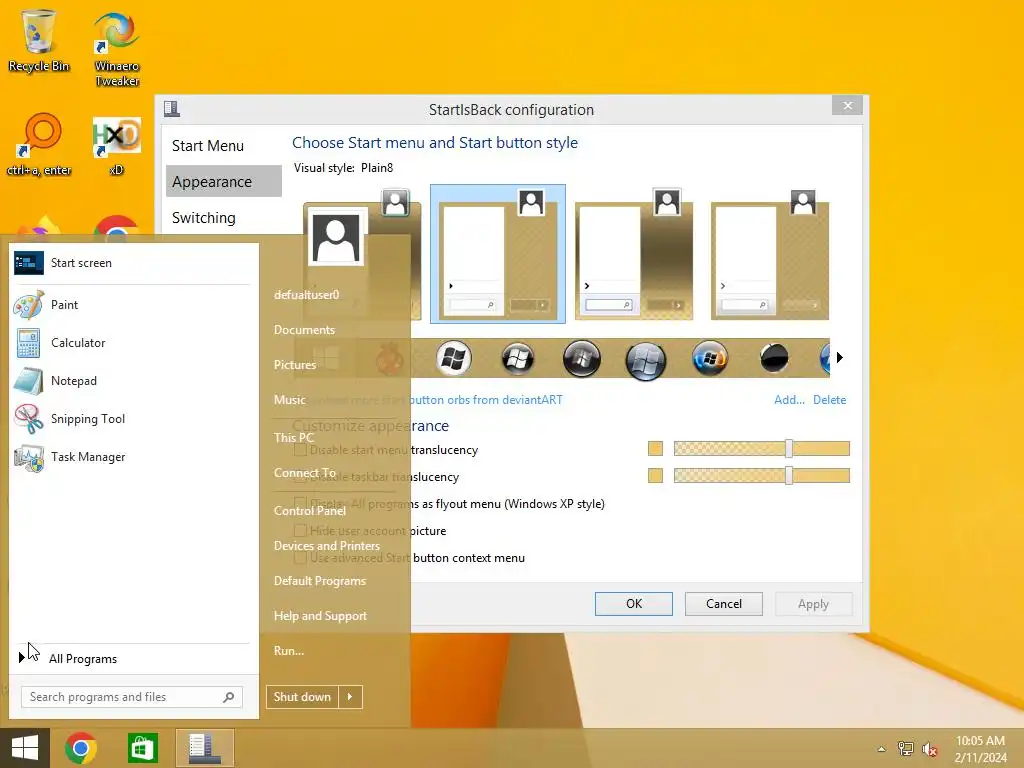Select the third Start menu style thumbnail
Viewport: 1024px width, 768px height.
point(634,254)
